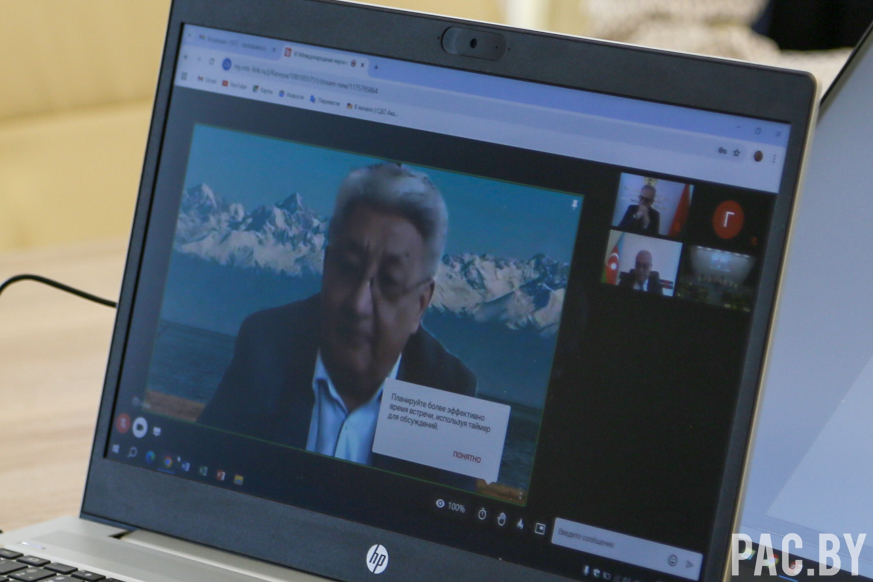Viewport: 873px width, 582px height.
Task: Click the browser address bar URL
Action: [x=306, y=78]
